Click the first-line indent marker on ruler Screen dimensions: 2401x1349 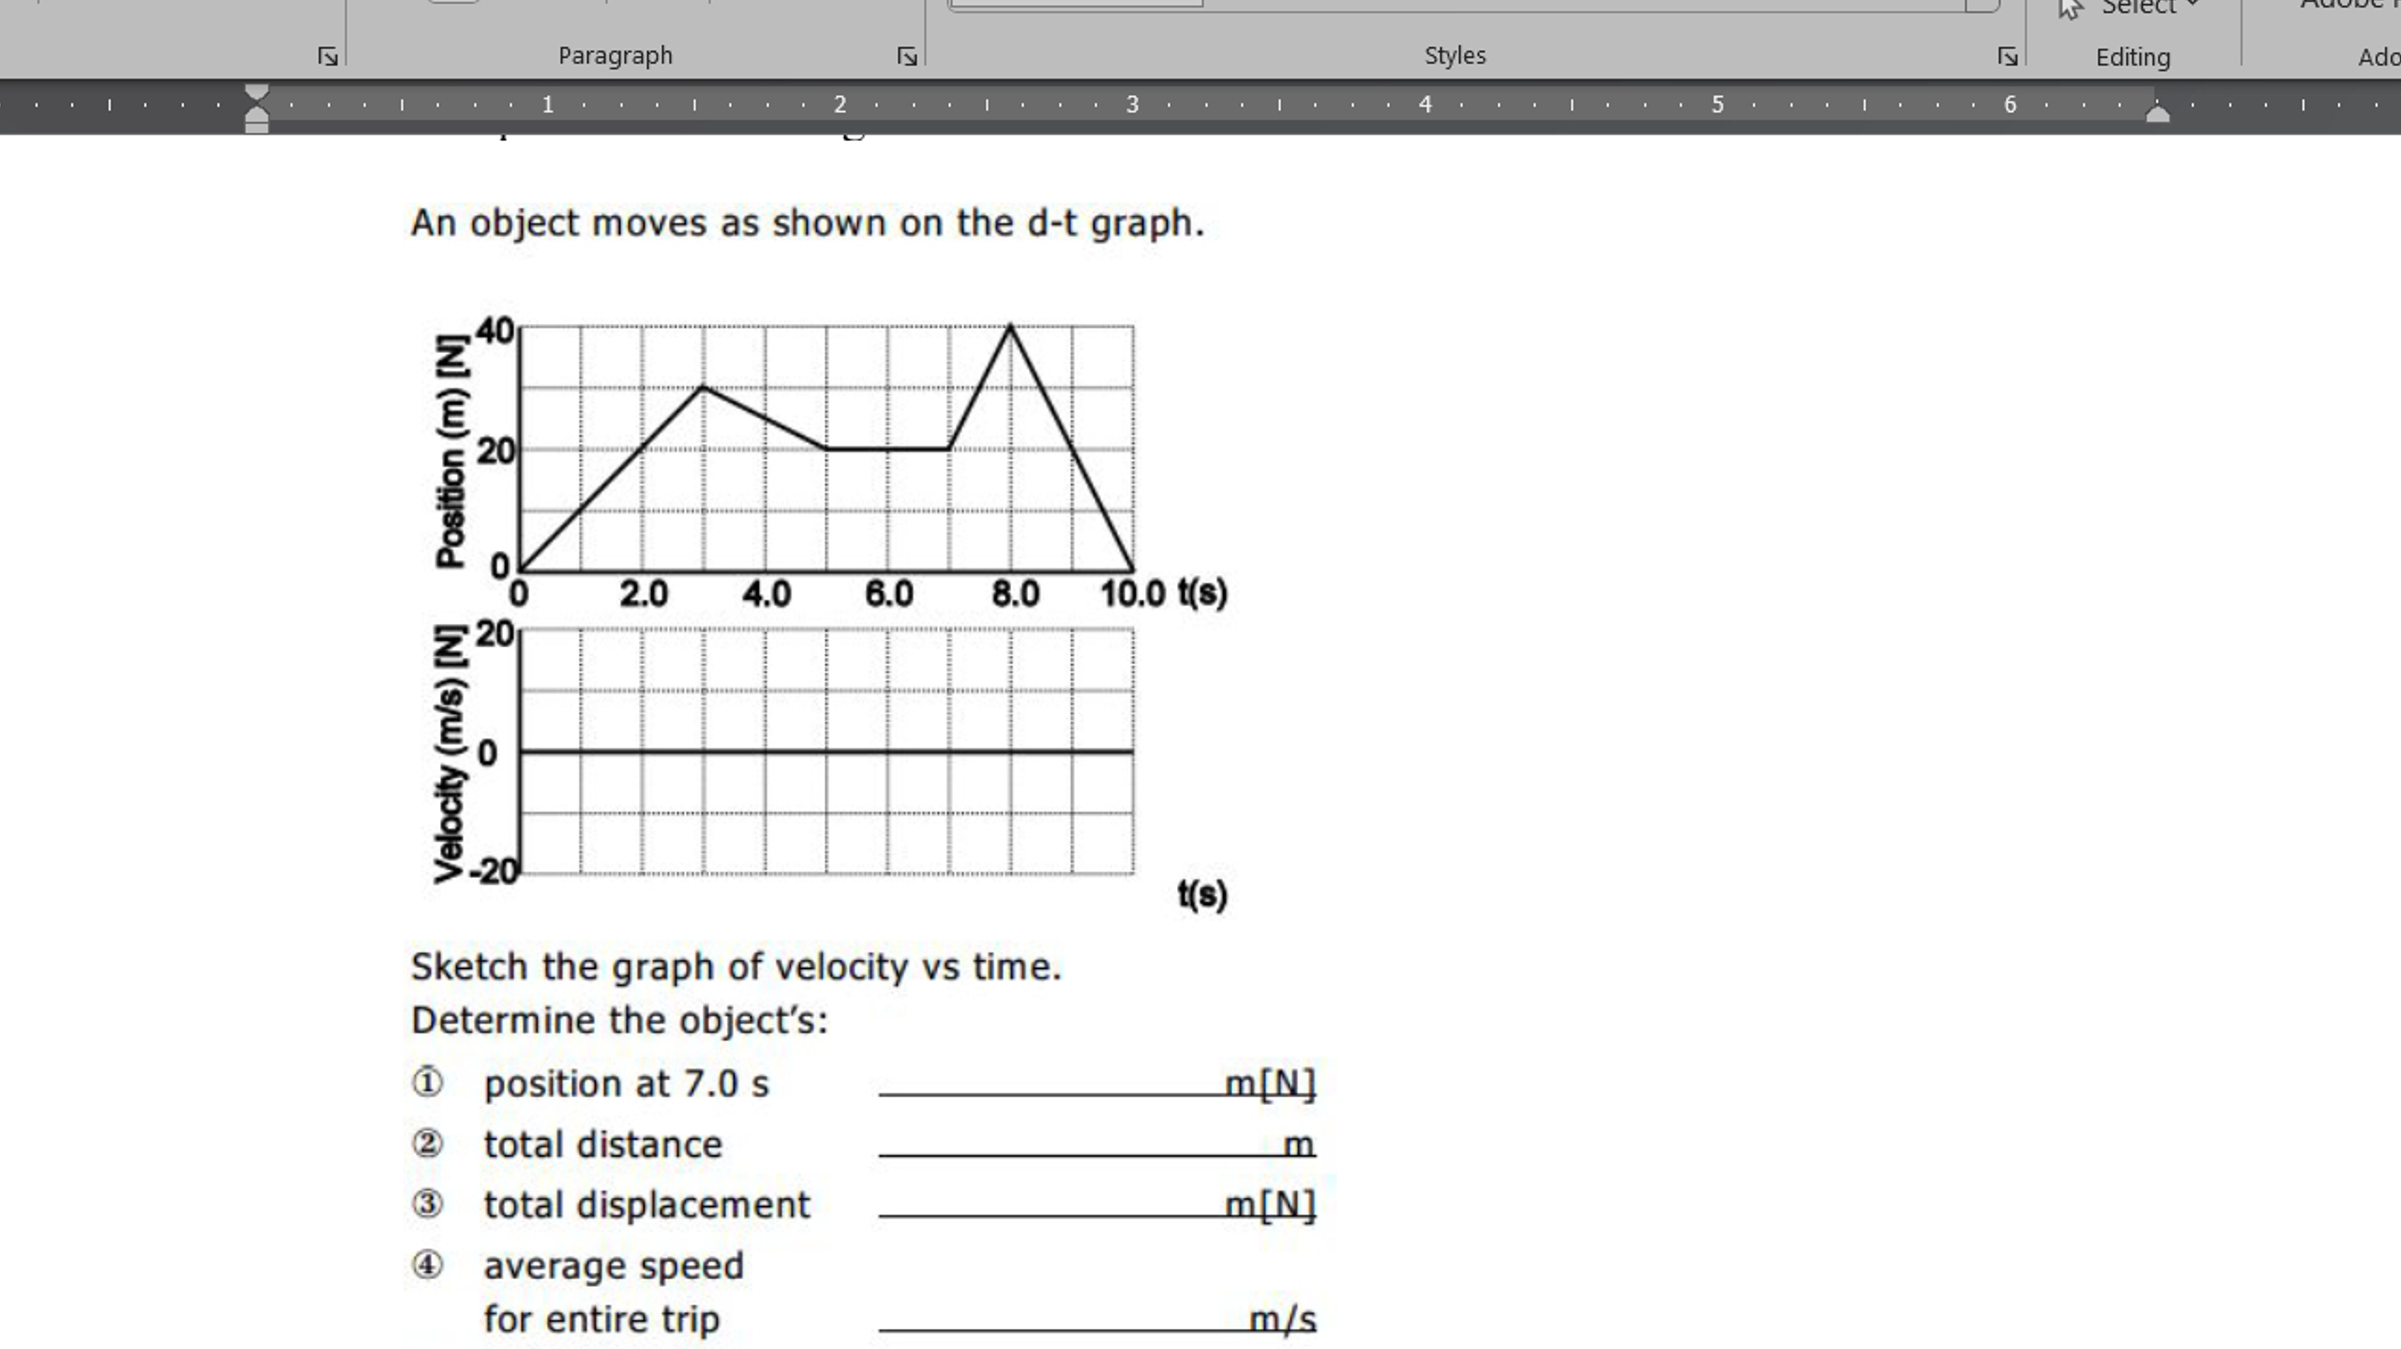click(x=257, y=90)
